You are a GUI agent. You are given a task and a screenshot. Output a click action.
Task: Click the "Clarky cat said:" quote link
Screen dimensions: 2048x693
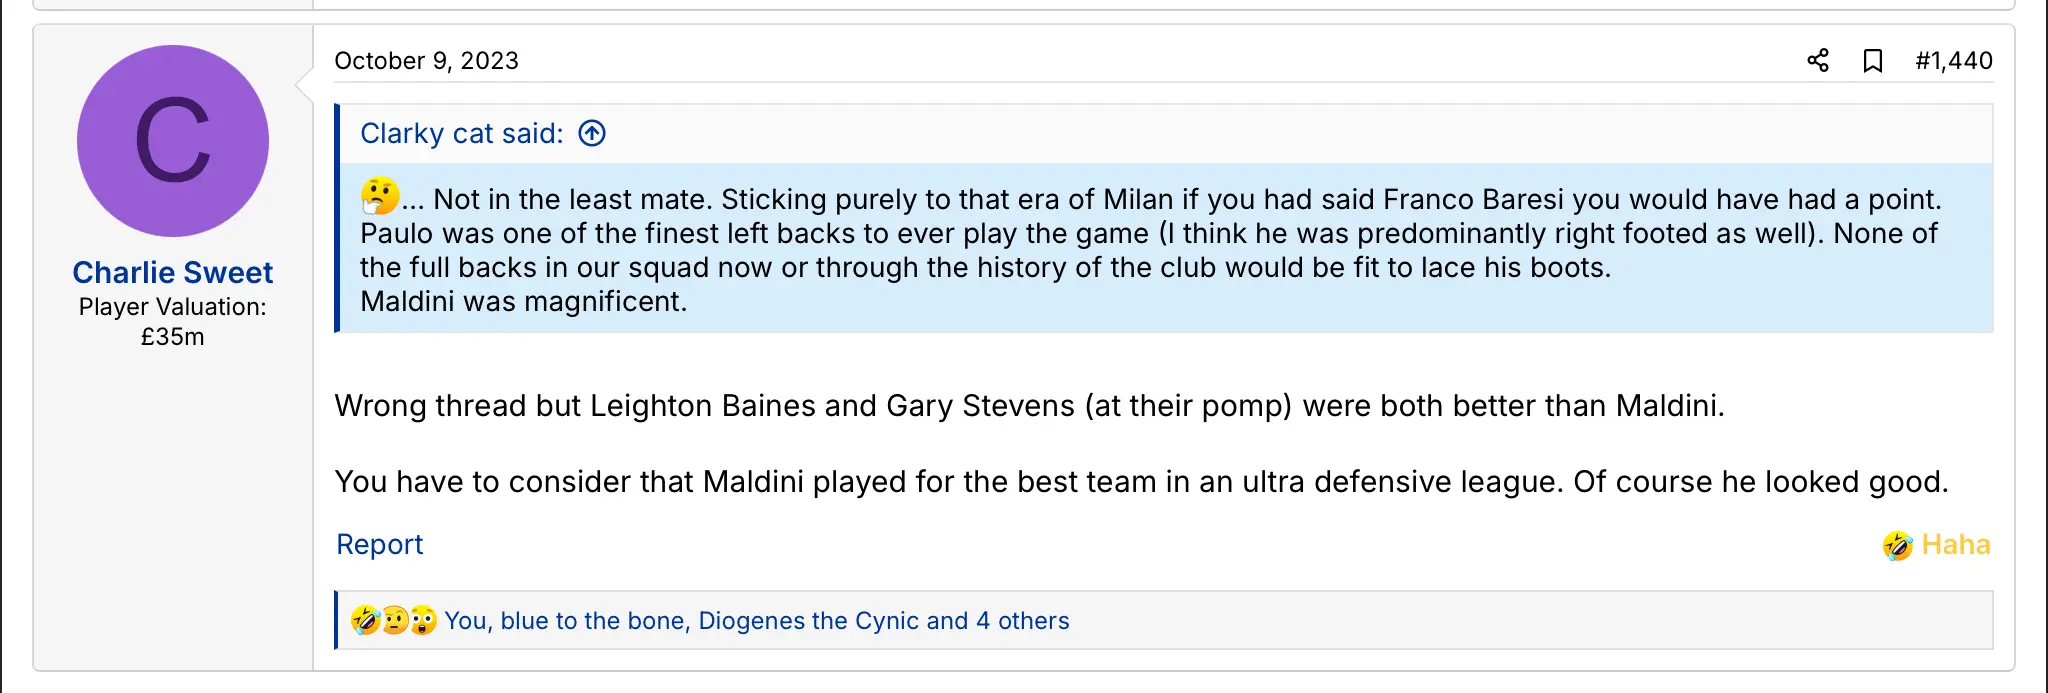click(x=462, y=133)
